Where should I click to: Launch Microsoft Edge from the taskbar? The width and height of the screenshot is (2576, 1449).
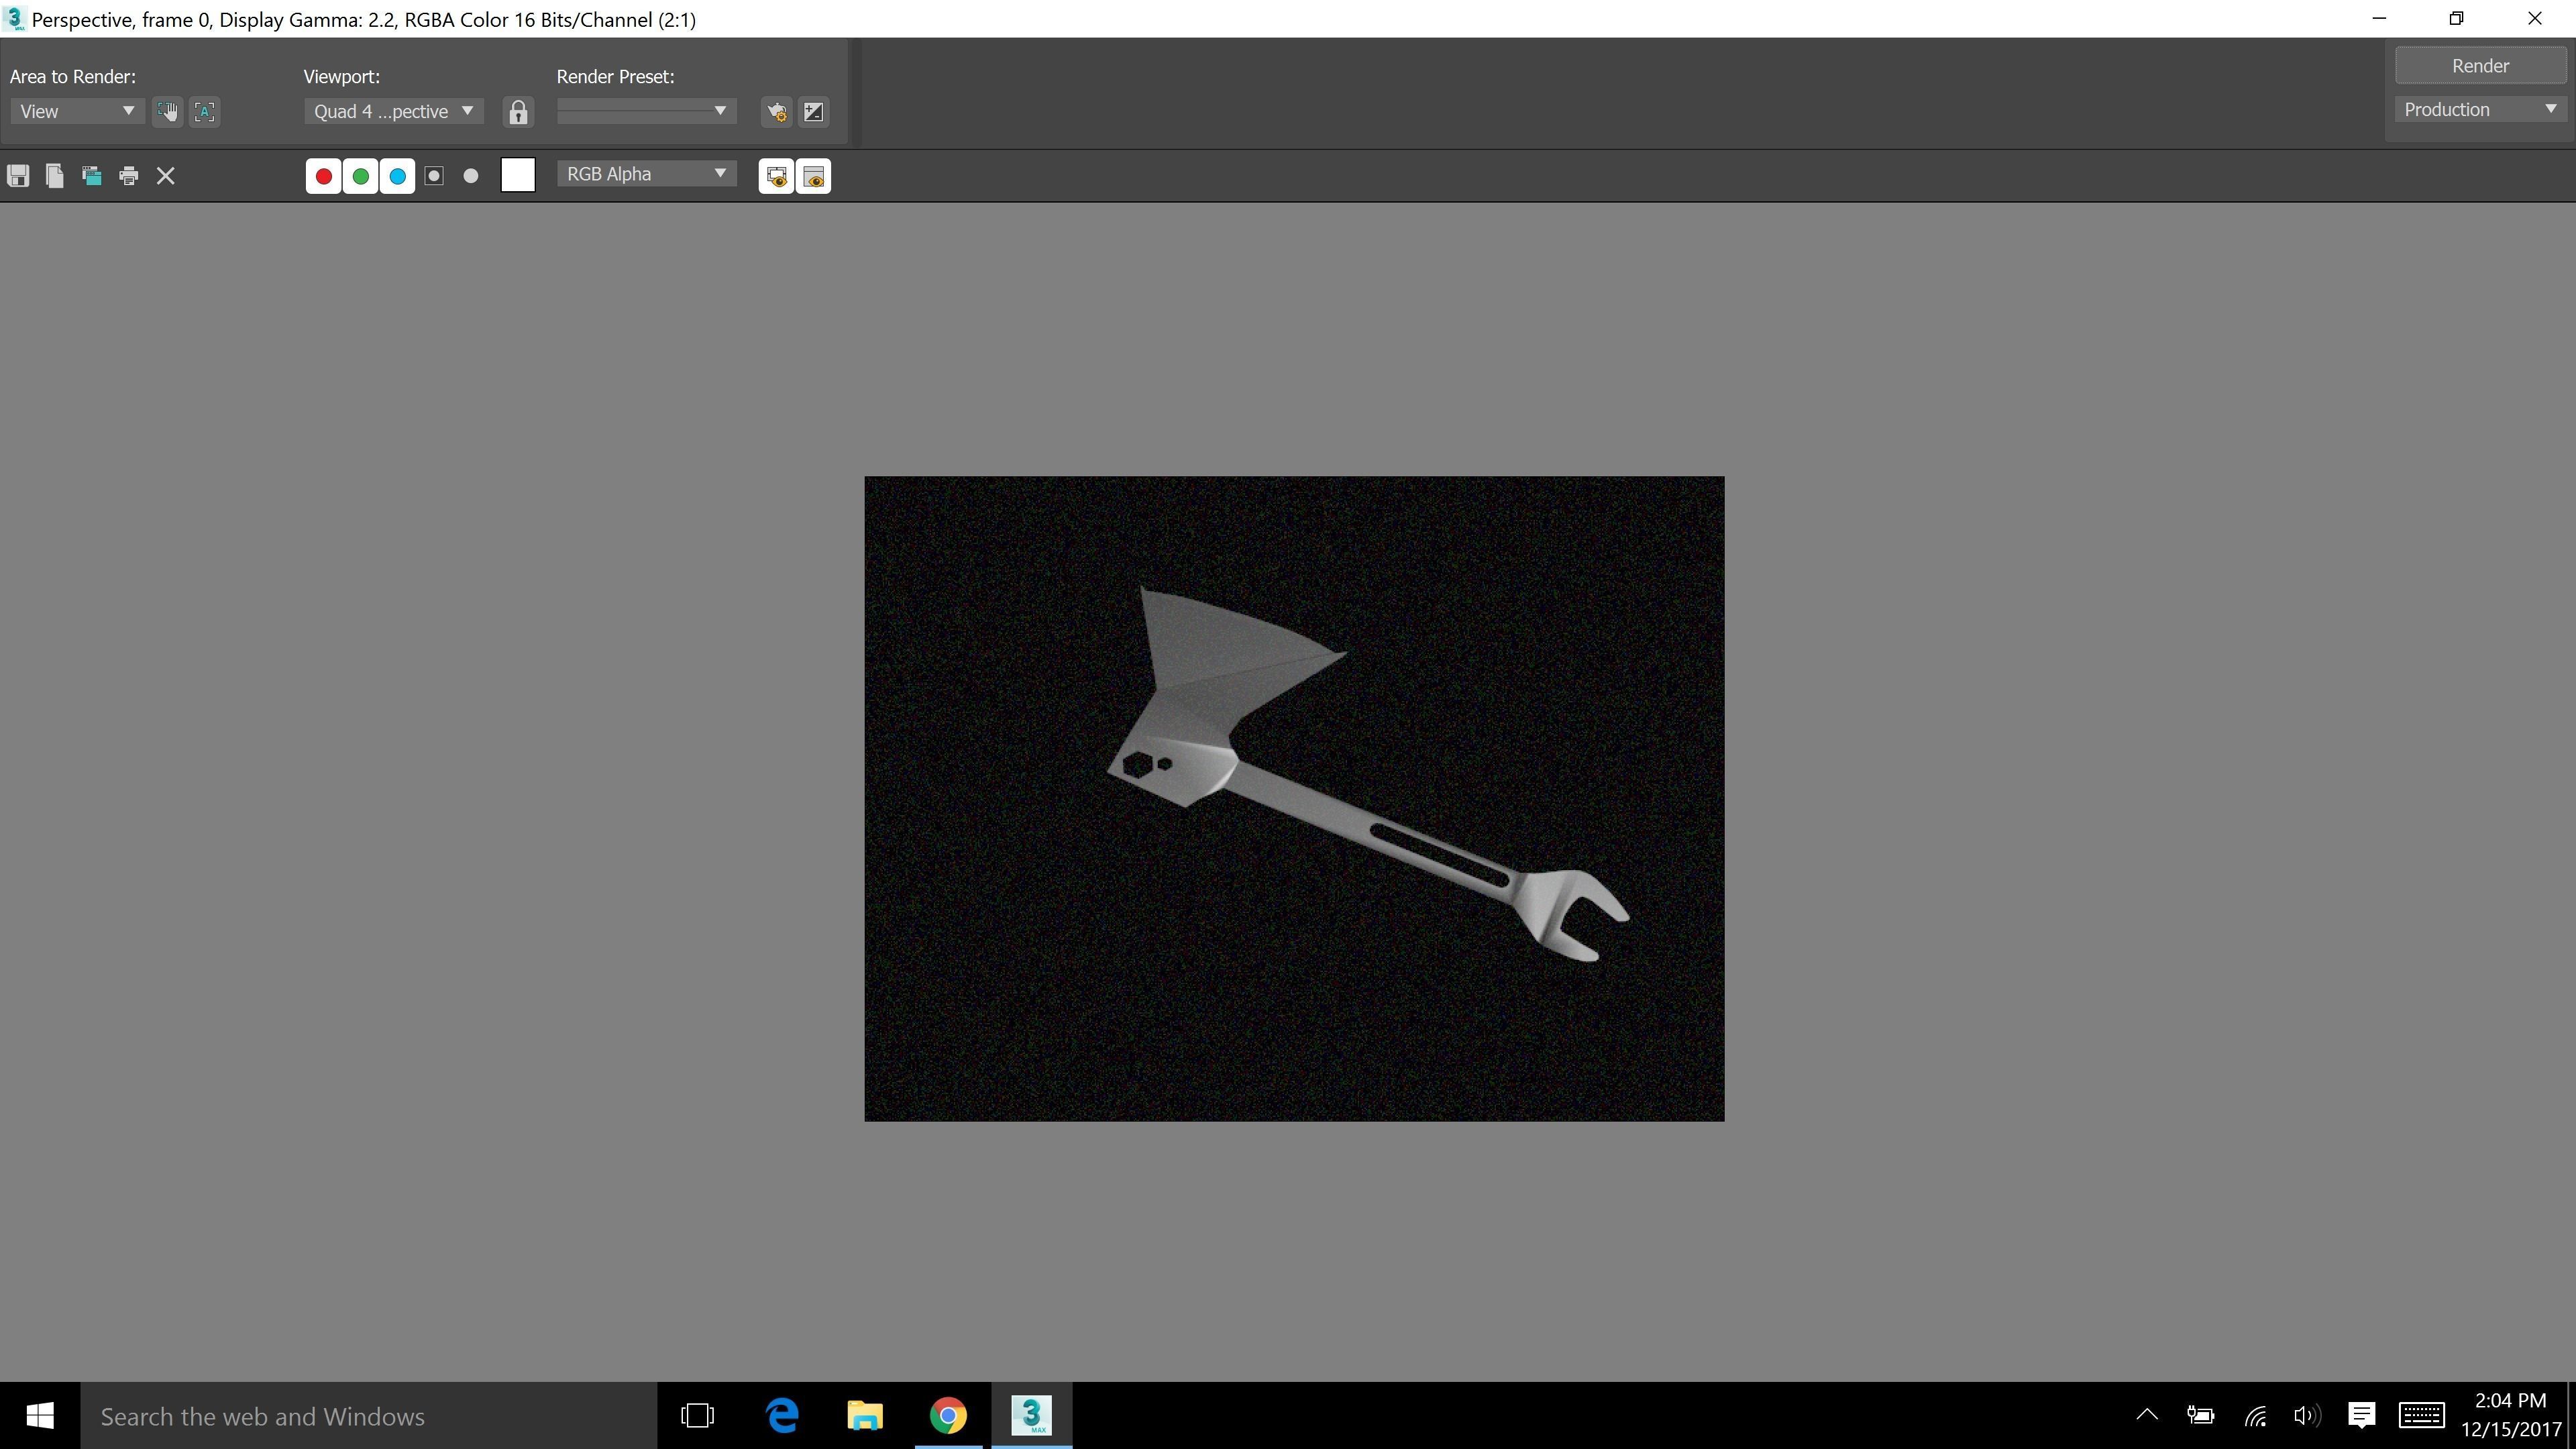782,1416
